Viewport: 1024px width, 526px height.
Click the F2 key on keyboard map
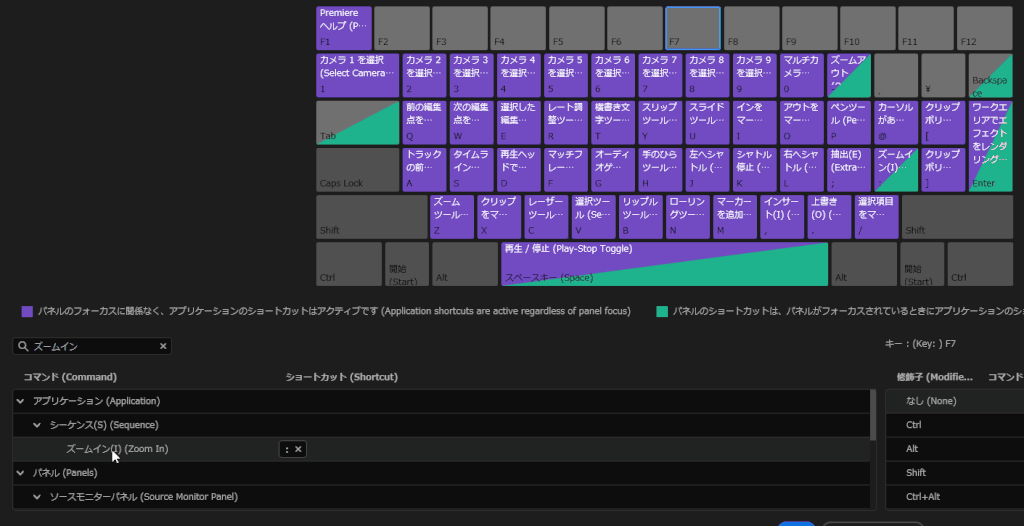pos(402,28)
